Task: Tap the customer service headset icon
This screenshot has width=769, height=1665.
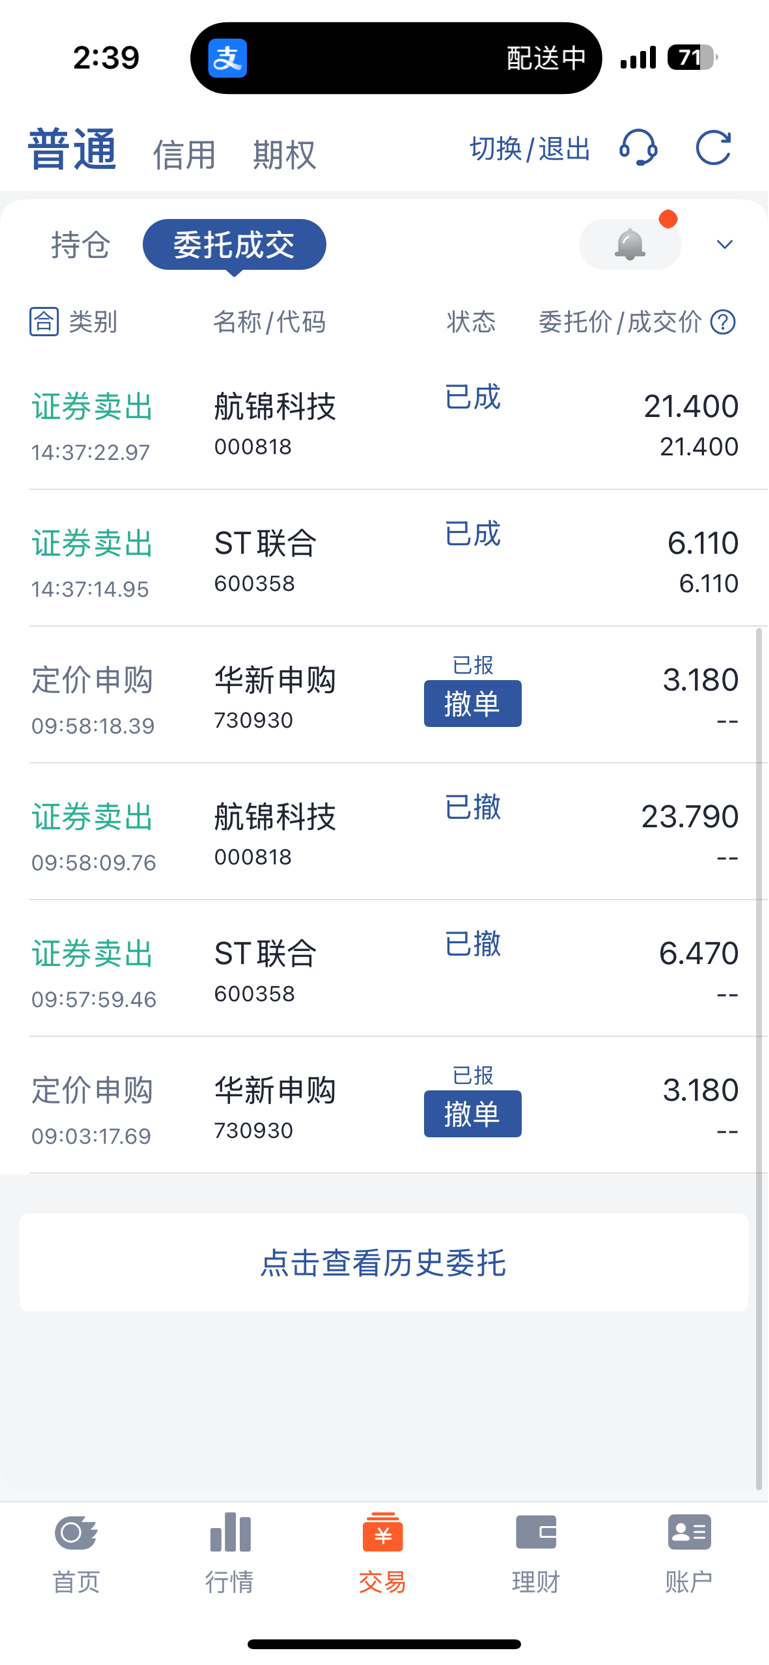Action: [638, 148]
